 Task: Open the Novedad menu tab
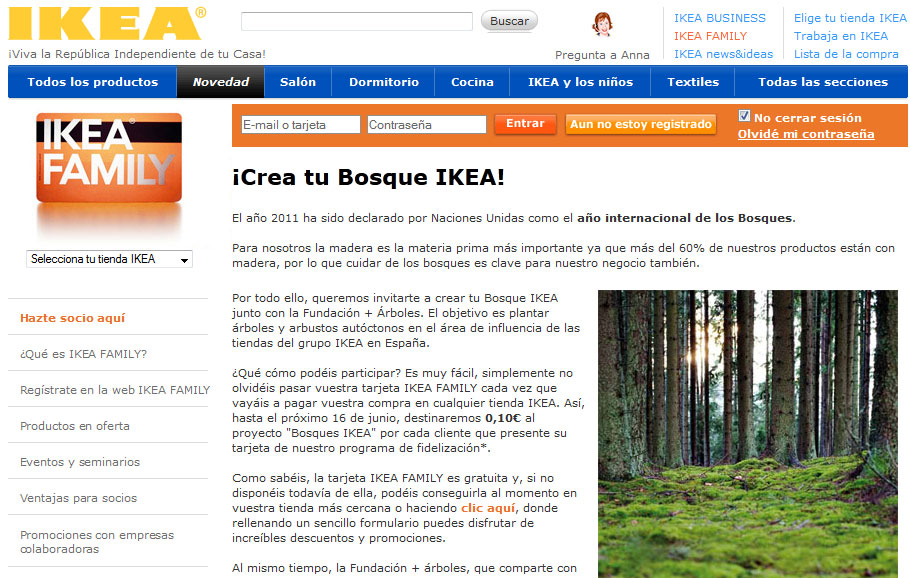point(221,82)
